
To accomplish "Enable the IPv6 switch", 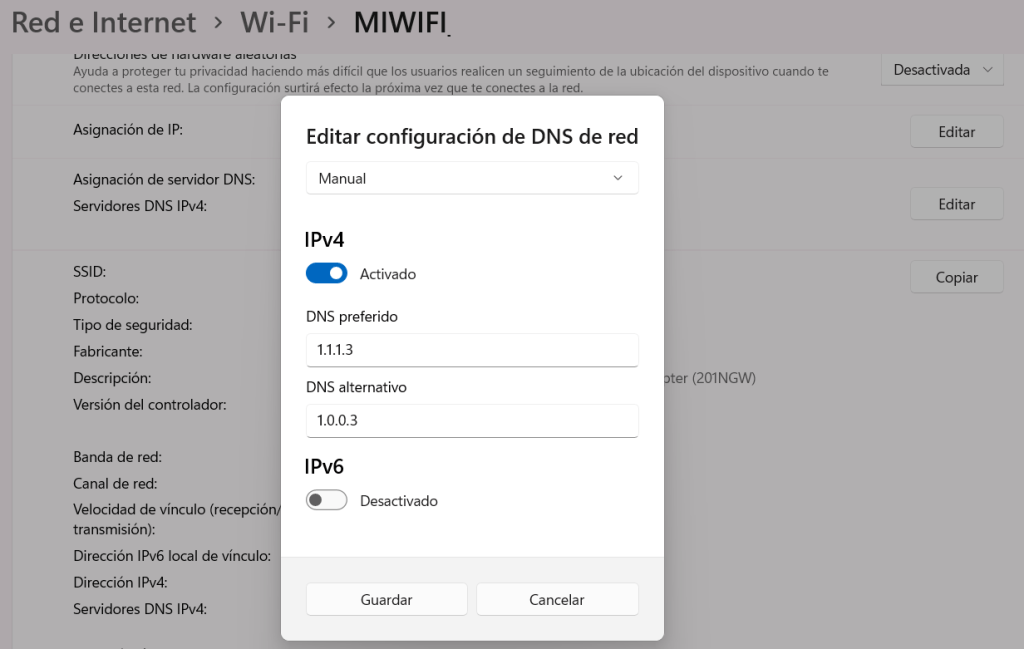I will 326,500.
